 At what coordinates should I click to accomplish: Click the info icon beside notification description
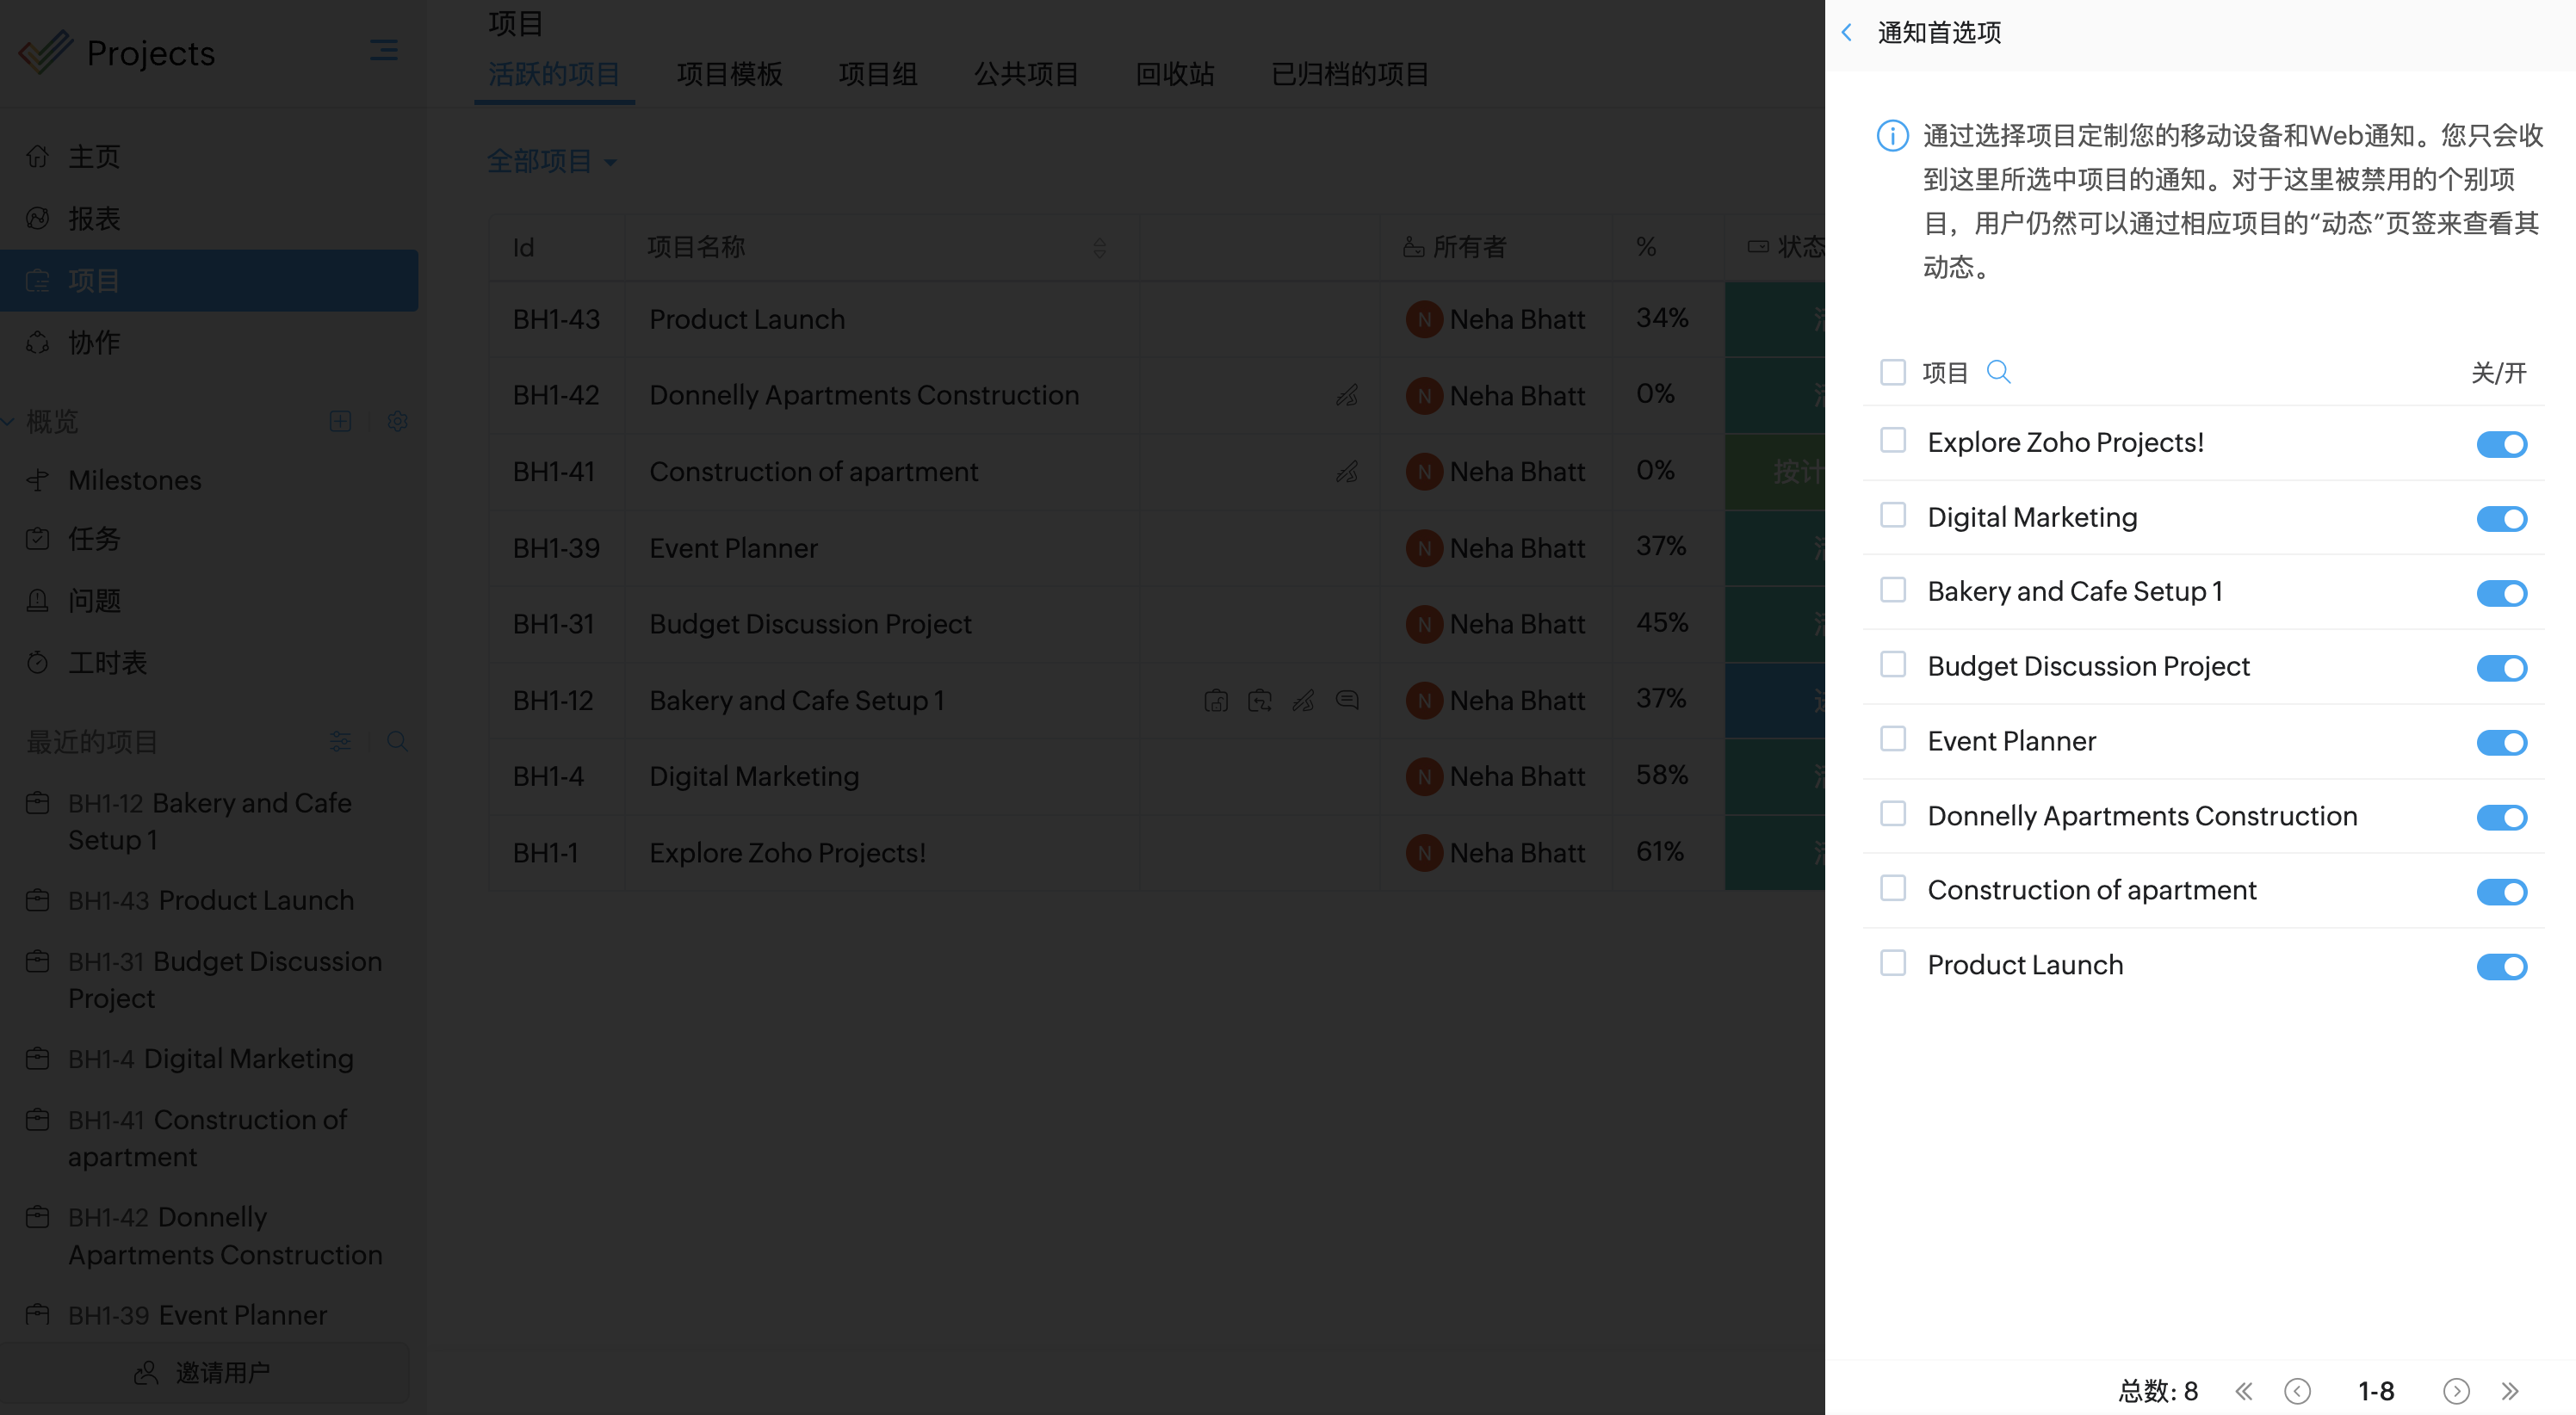pyautogui.click(x=1892, y=135)
